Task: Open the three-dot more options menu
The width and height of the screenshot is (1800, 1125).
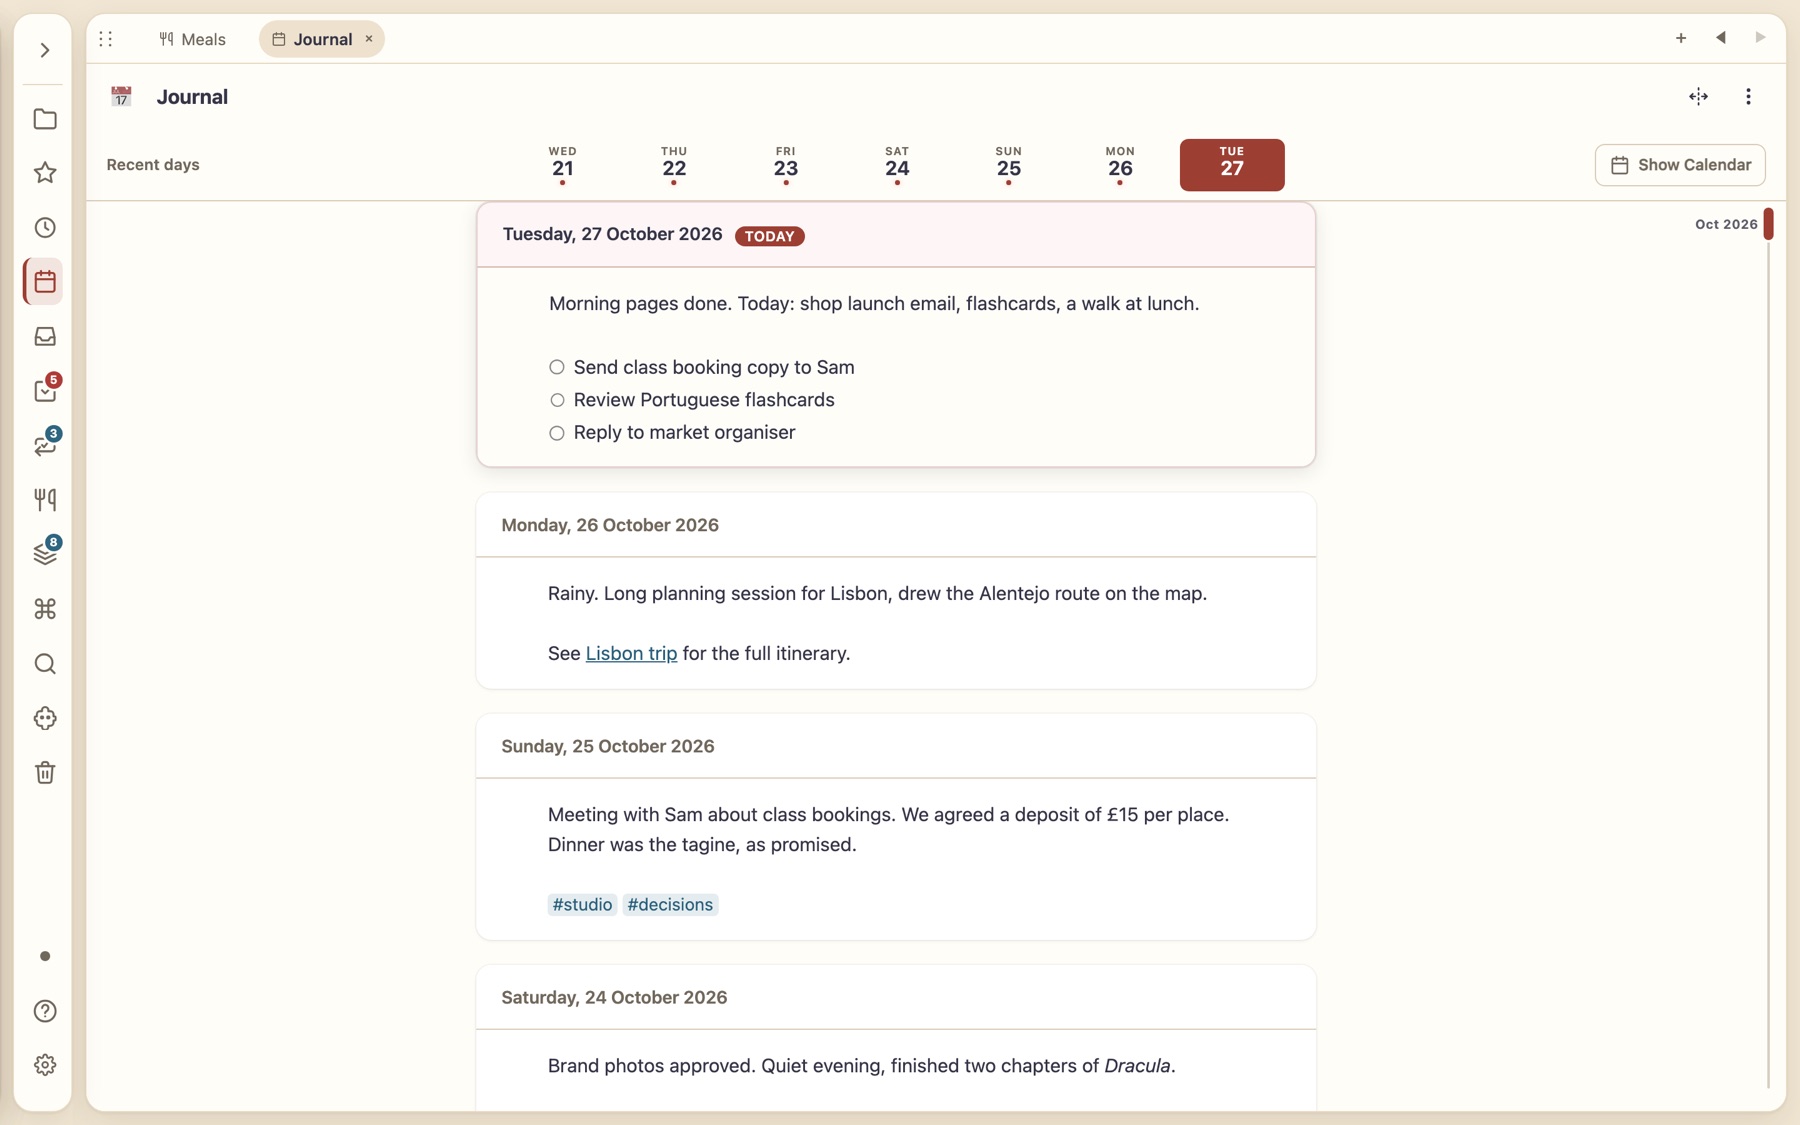Action: pyautogui.click(x=1748, y=97)
